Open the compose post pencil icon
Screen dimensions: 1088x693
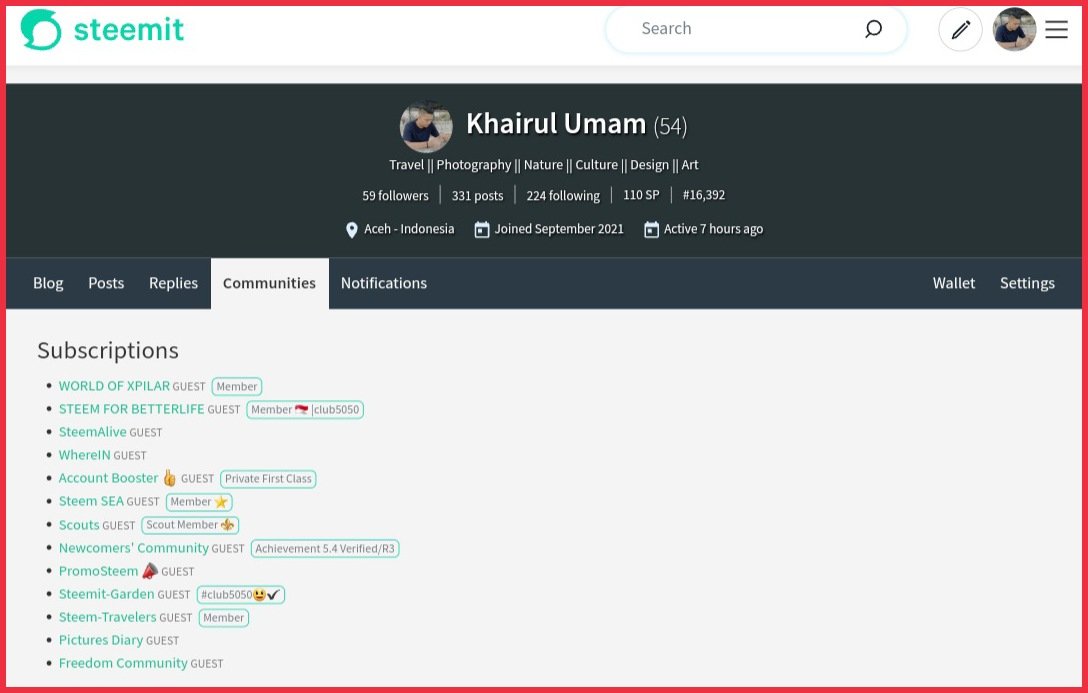coord(960,30)
